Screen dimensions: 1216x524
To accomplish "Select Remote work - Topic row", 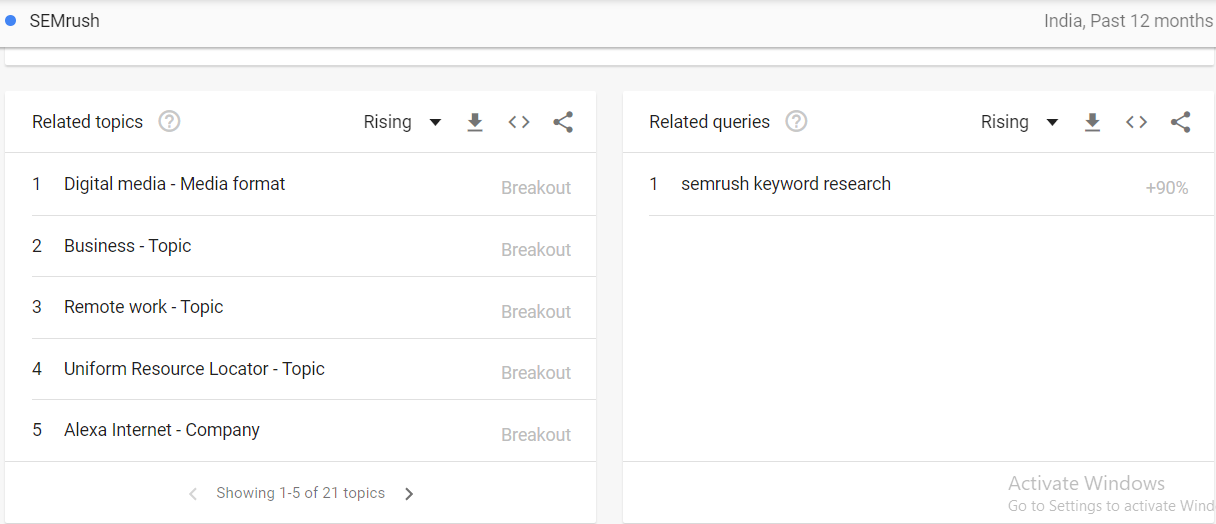I will click(x=144, y=307).
